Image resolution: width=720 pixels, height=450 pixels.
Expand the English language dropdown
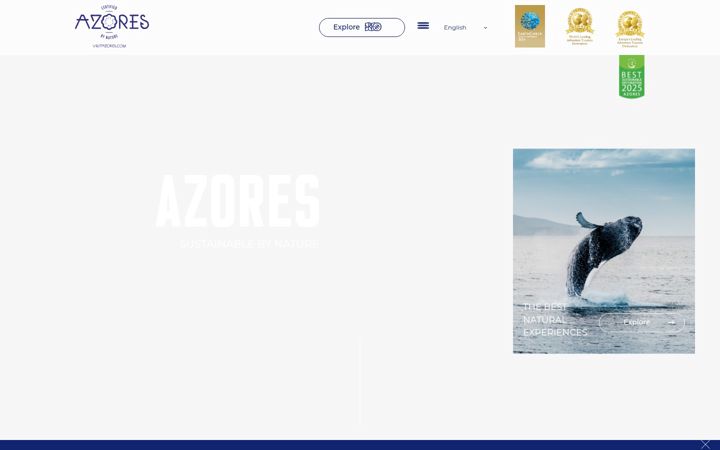click(x=465, y=28)
